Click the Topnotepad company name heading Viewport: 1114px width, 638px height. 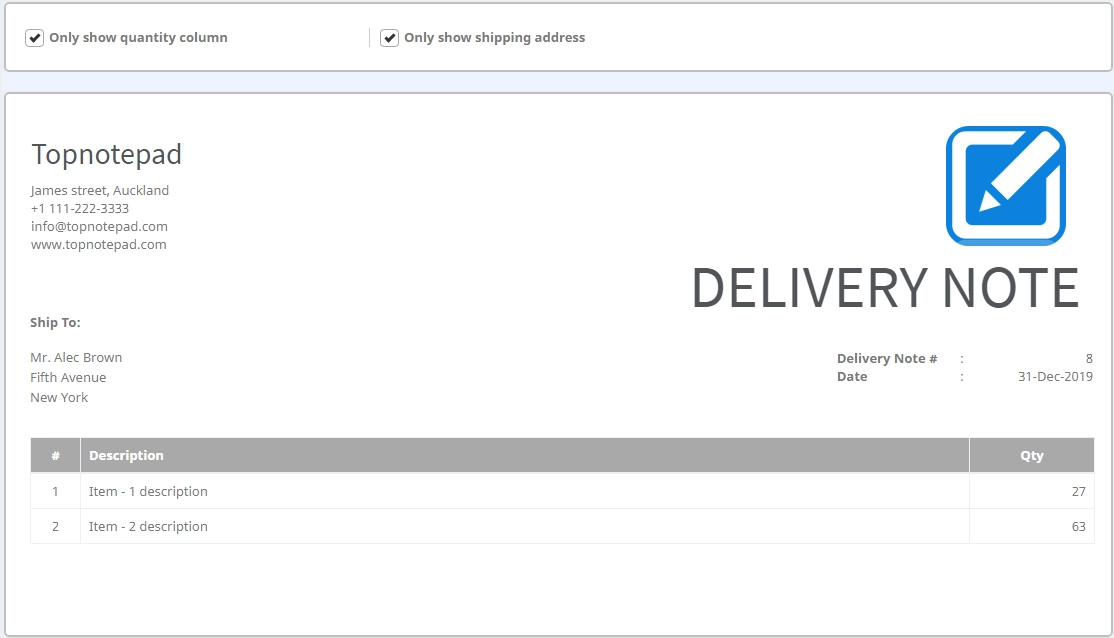[107, 154]
